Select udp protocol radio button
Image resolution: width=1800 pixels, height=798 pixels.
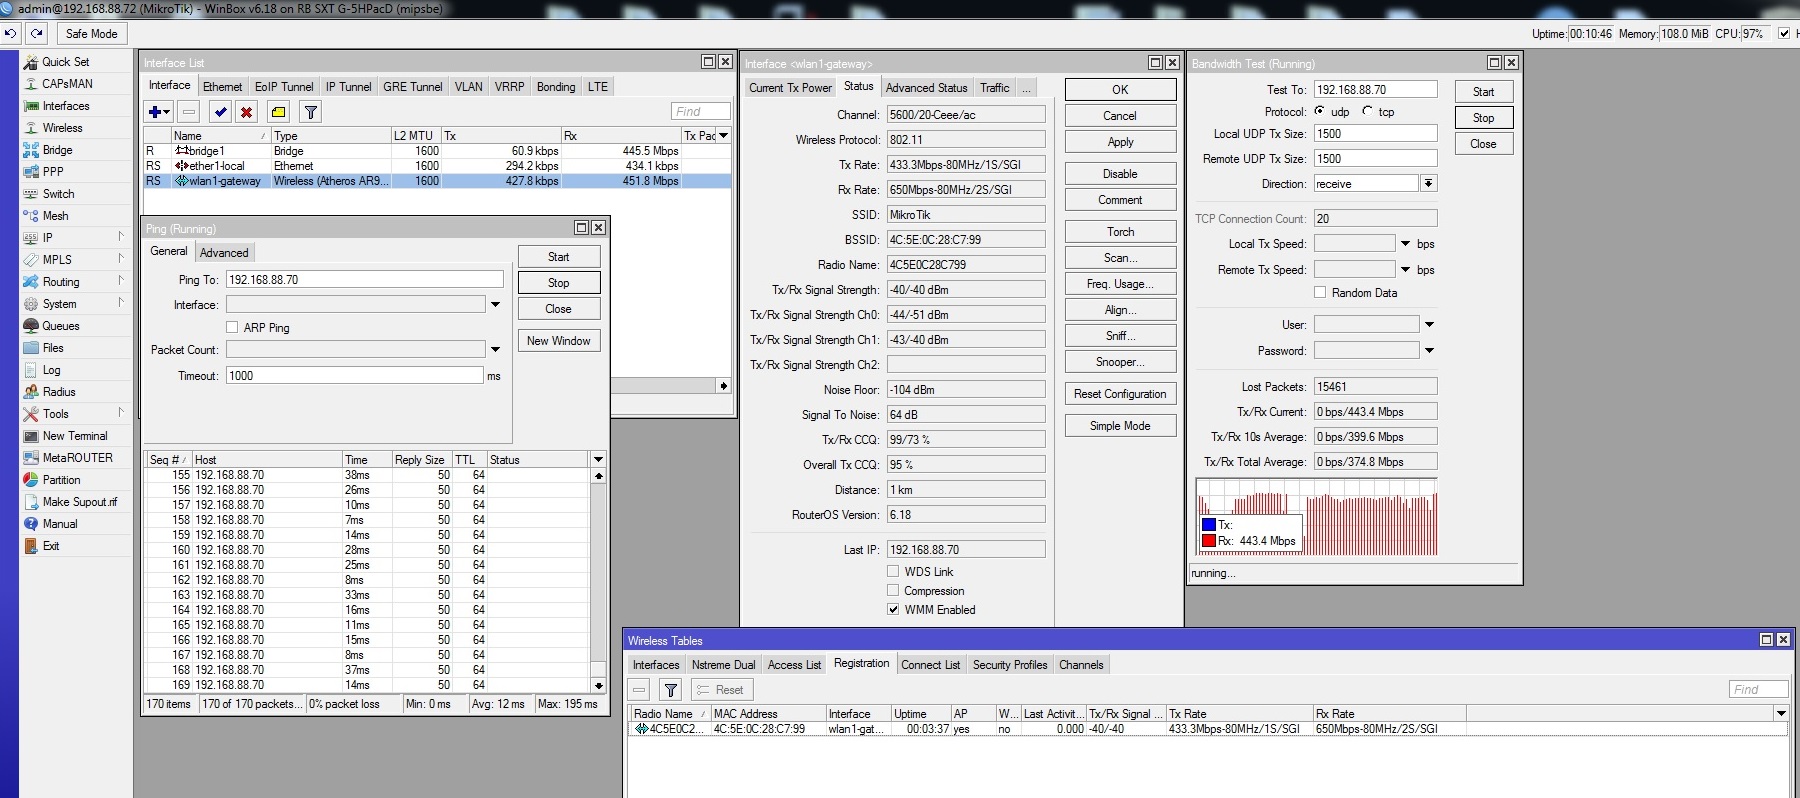(1320, 111)
